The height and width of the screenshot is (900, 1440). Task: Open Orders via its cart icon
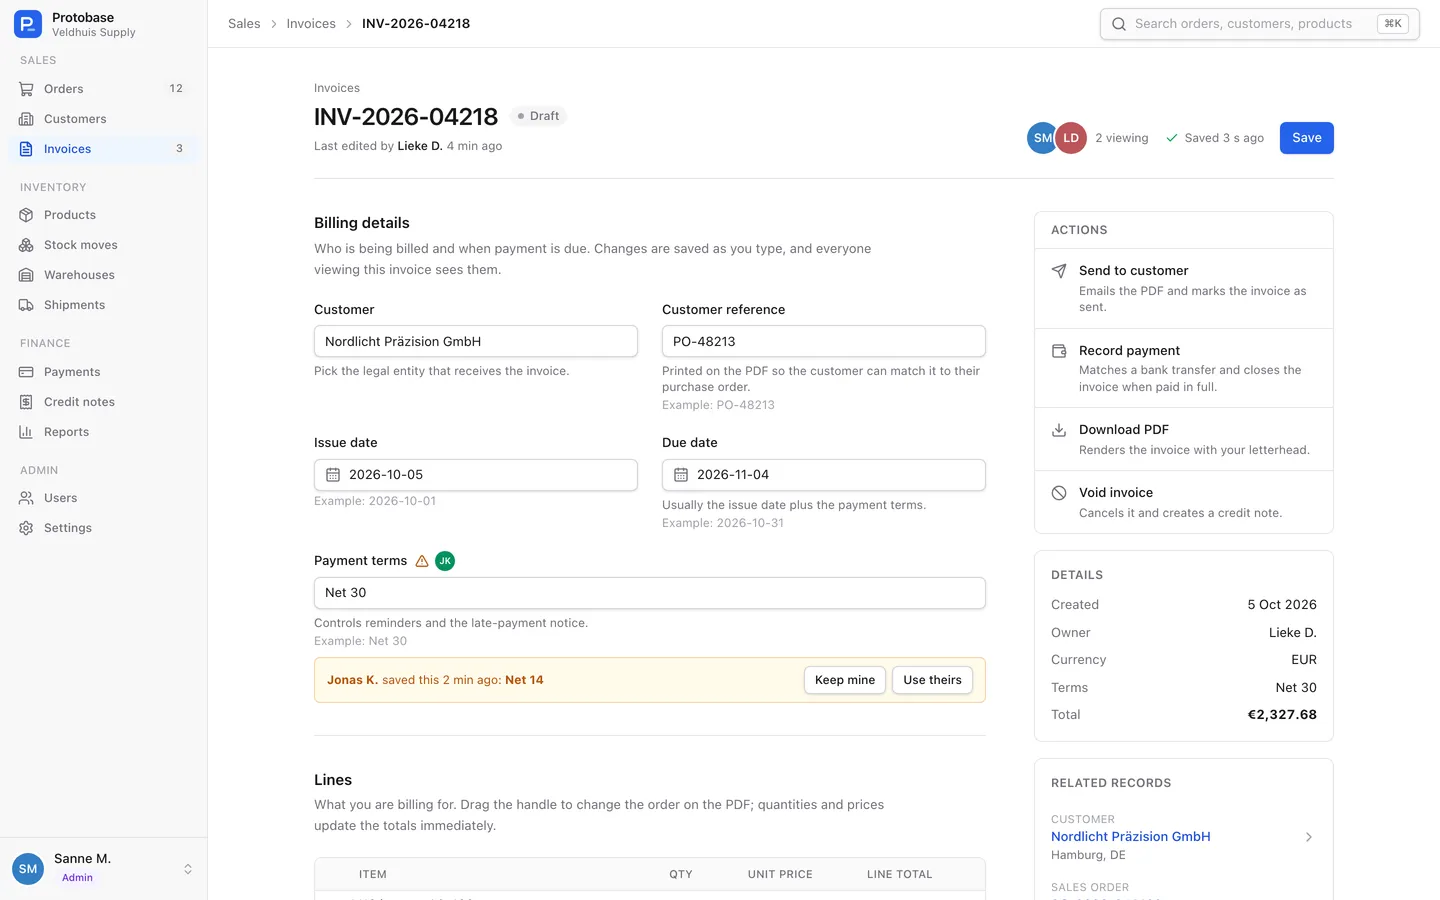tap(26, 89)
